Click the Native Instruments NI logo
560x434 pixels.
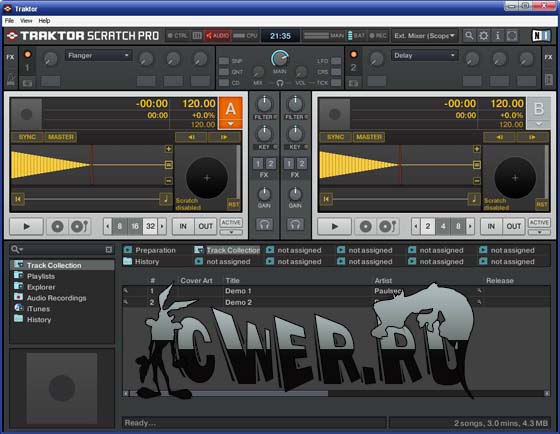(541, 36)
